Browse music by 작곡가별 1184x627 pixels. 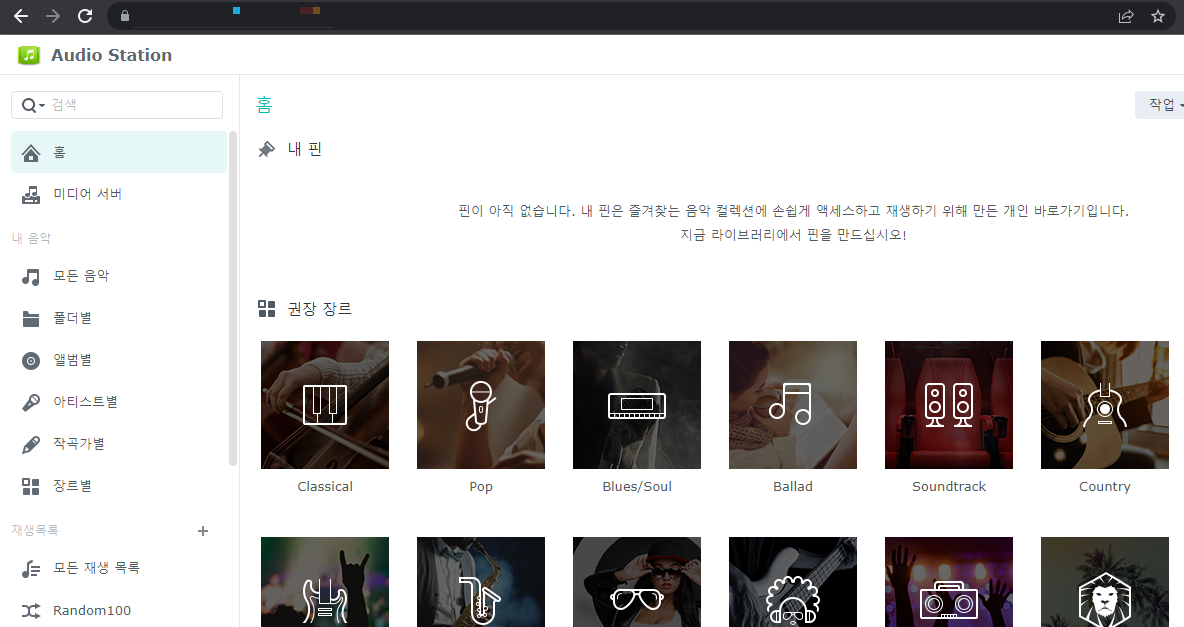pyautogui.click(x=119, y=444)
